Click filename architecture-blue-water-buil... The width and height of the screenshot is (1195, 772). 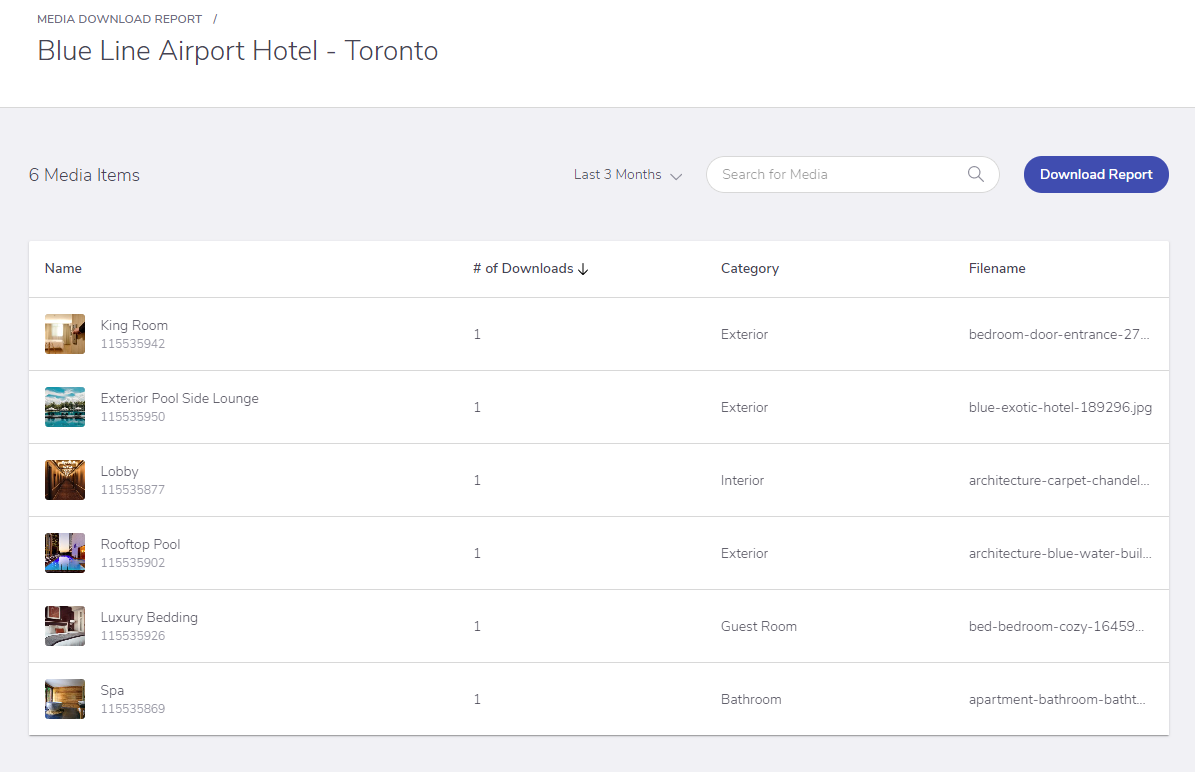click(1060, 553)
